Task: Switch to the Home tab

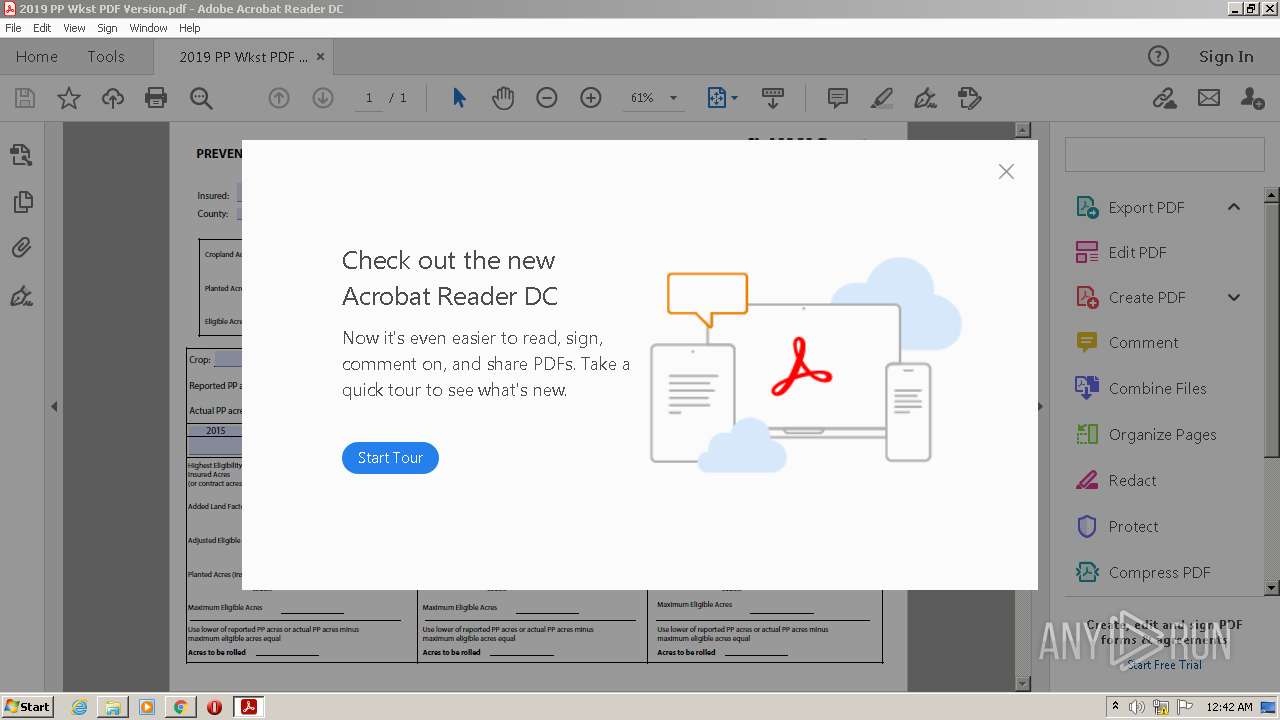Action: pyautogui.click(x=37, y=57)
